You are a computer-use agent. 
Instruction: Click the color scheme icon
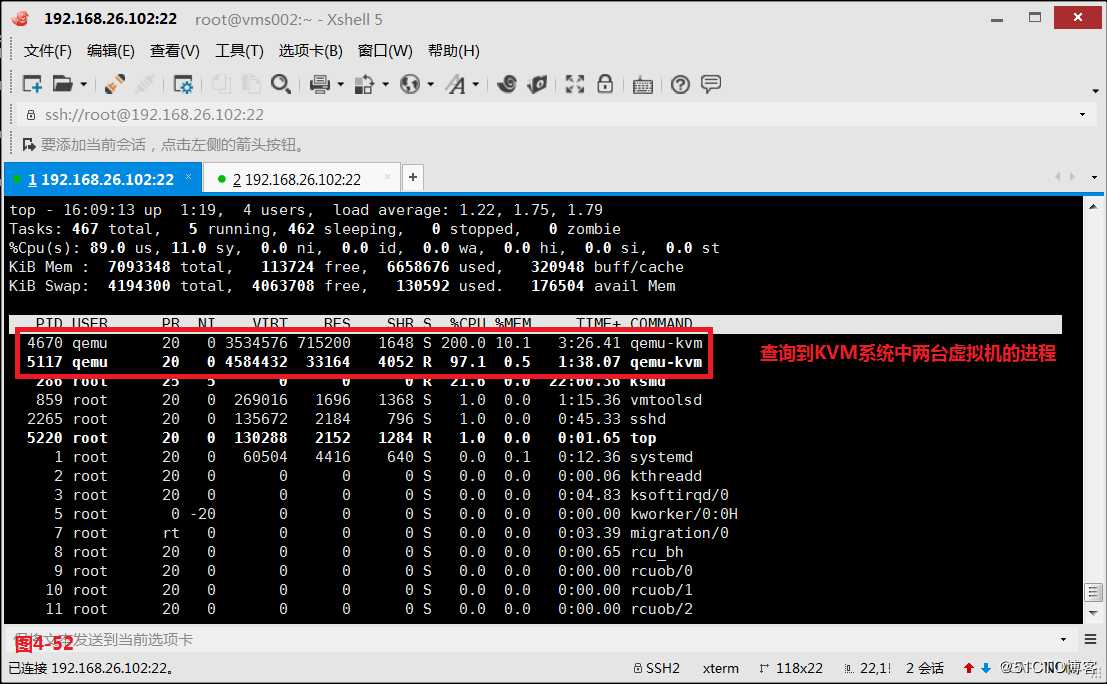tap(364, 85)
